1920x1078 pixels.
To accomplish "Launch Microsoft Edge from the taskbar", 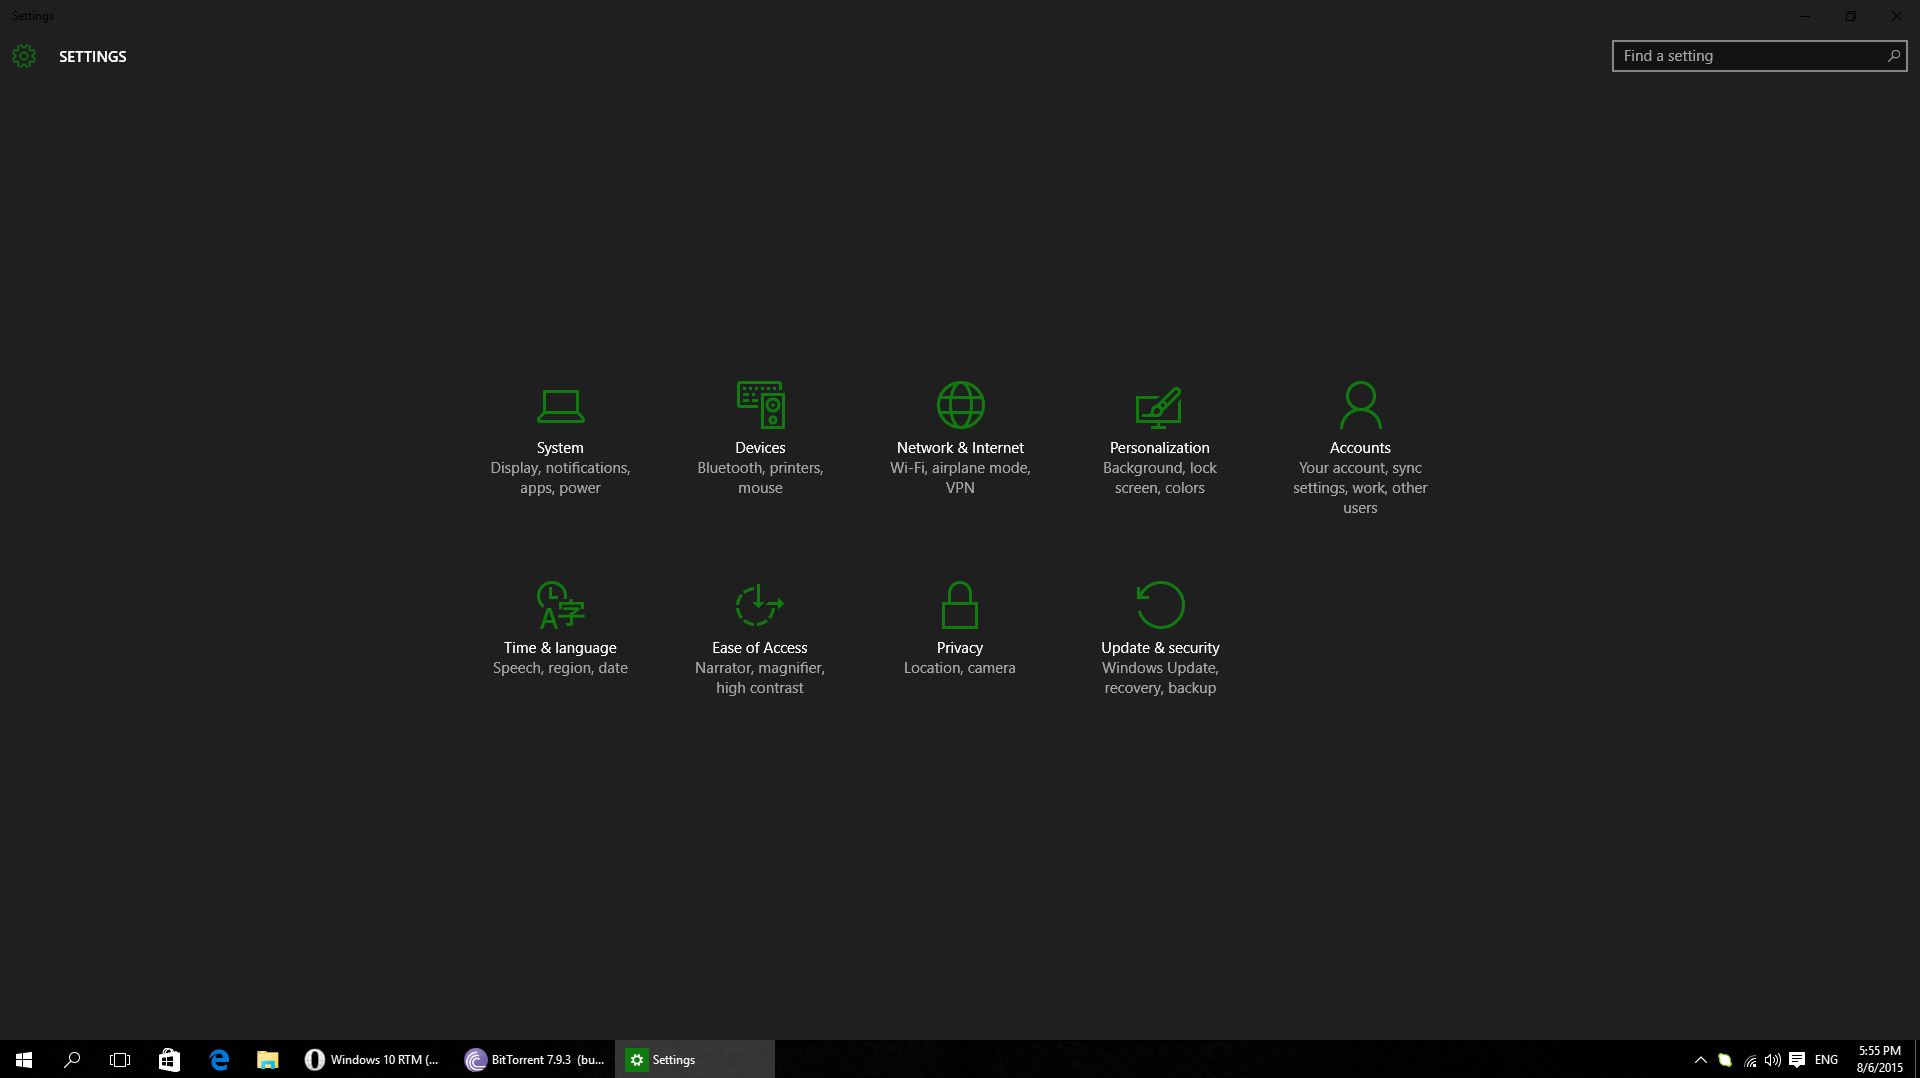I will tap(219, 1060).
